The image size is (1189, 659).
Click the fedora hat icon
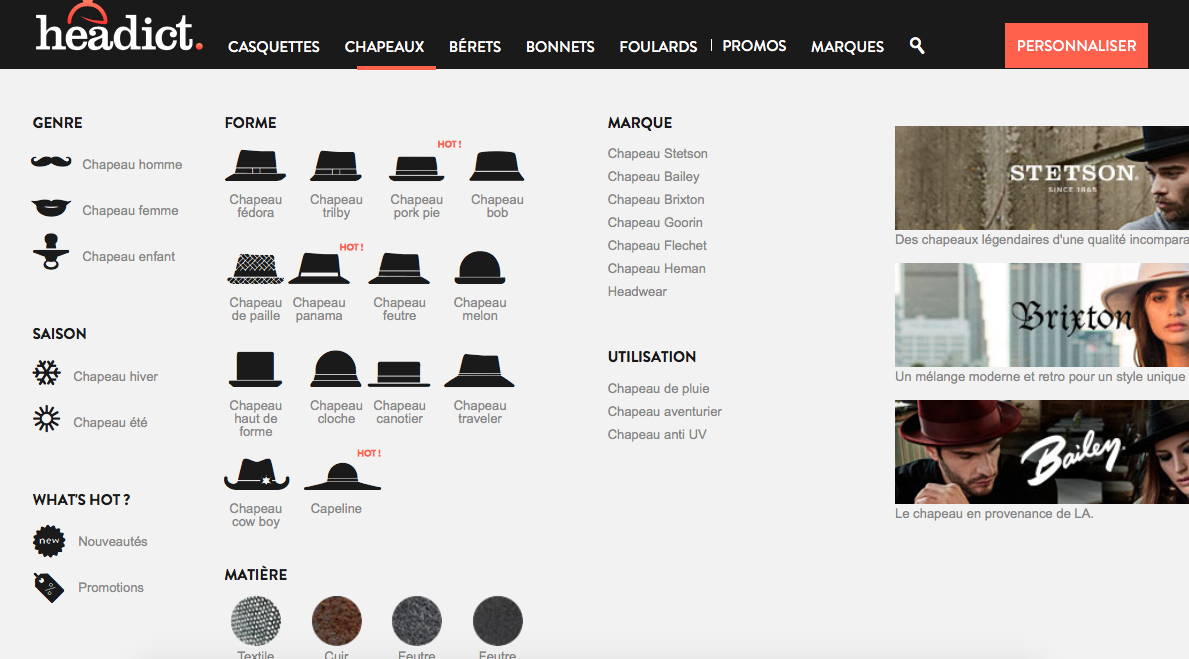coord(255,166)
